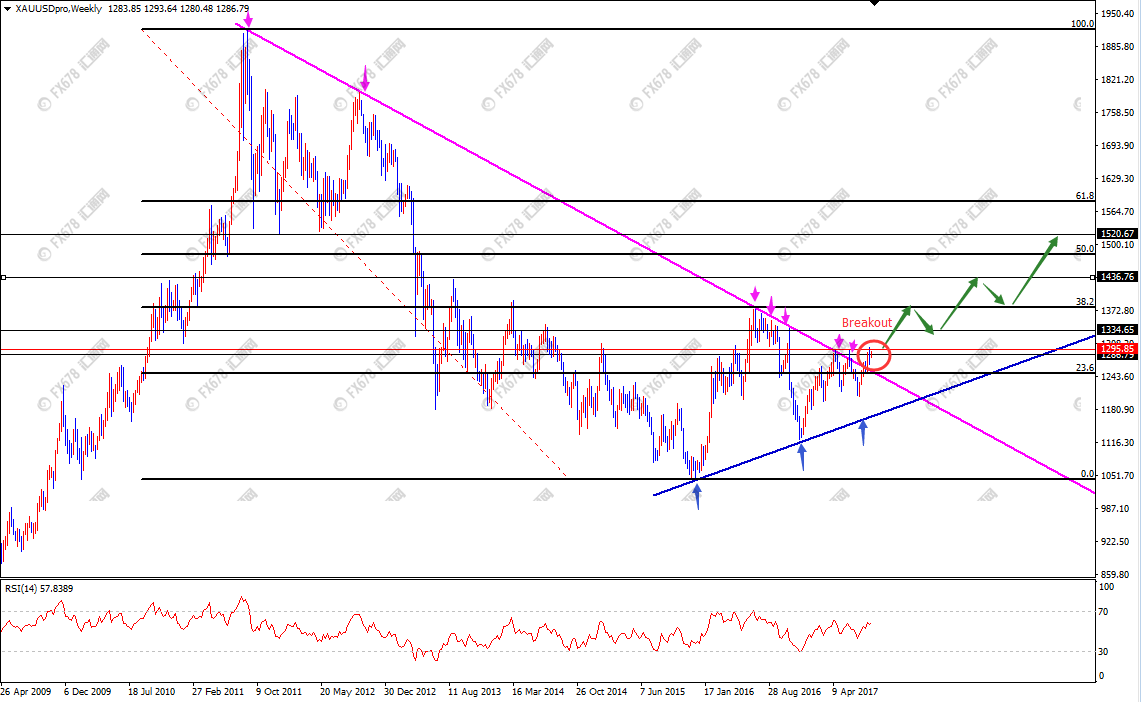Click the 11 Aug 2013 date label
Image resolution: width=1141 pixels, height=702 pixels.
(x=474, y=692)
